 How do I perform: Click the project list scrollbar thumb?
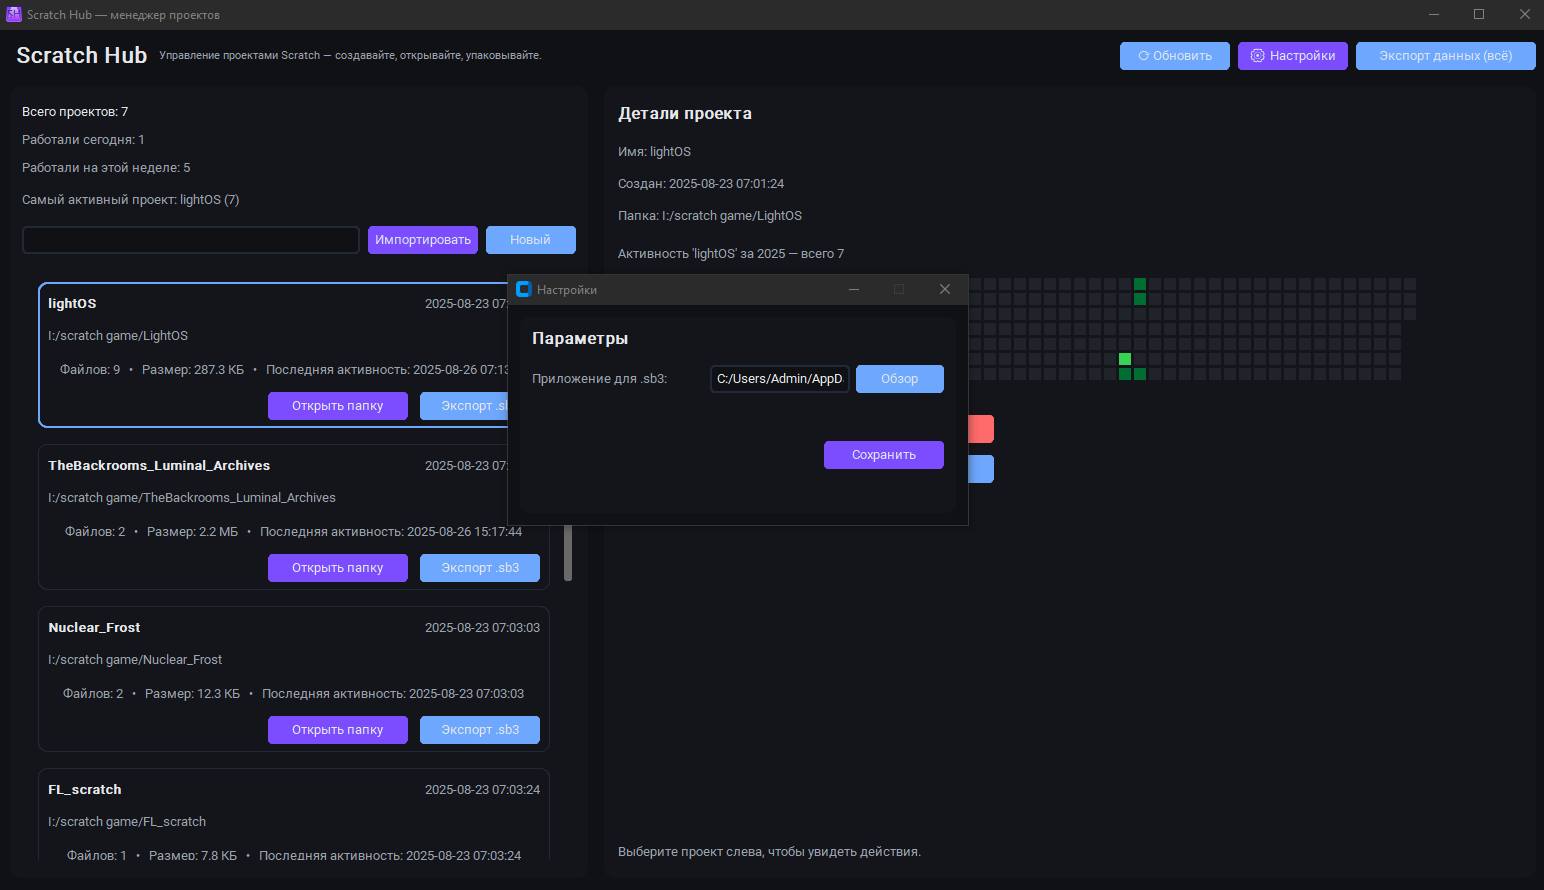coord(568,553)
